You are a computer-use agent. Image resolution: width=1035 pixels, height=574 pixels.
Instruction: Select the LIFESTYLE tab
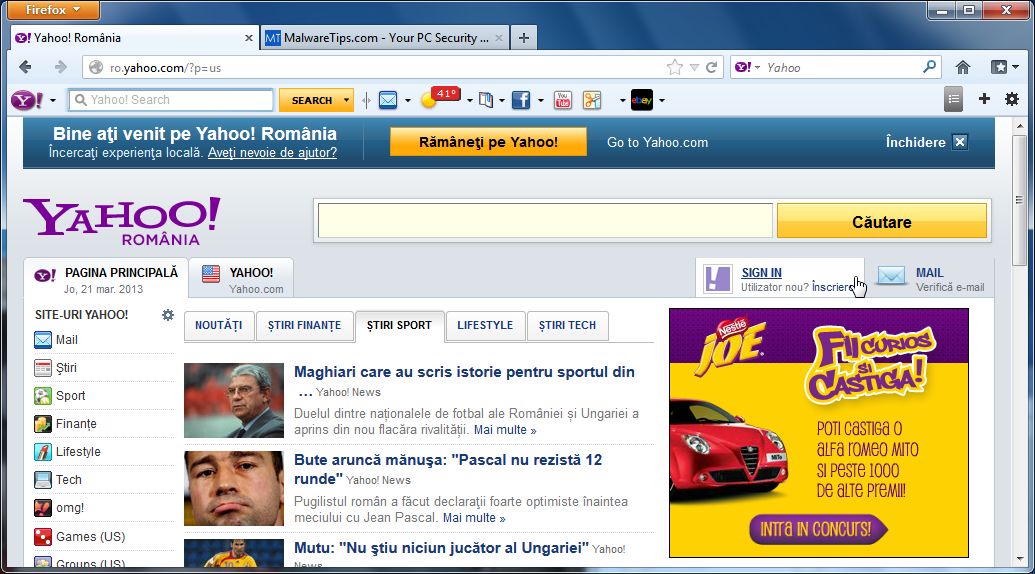tap(485, 325)
